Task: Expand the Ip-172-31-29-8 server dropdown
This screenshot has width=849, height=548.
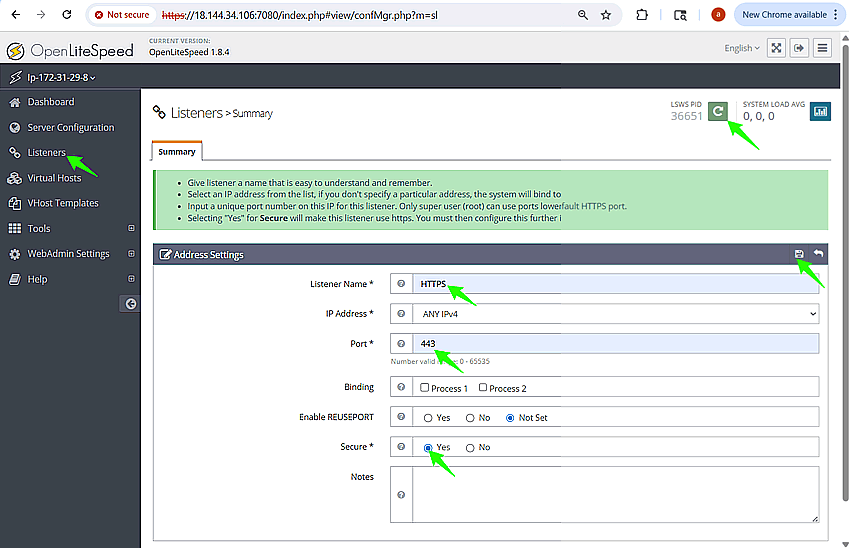Action: (61, 77)
